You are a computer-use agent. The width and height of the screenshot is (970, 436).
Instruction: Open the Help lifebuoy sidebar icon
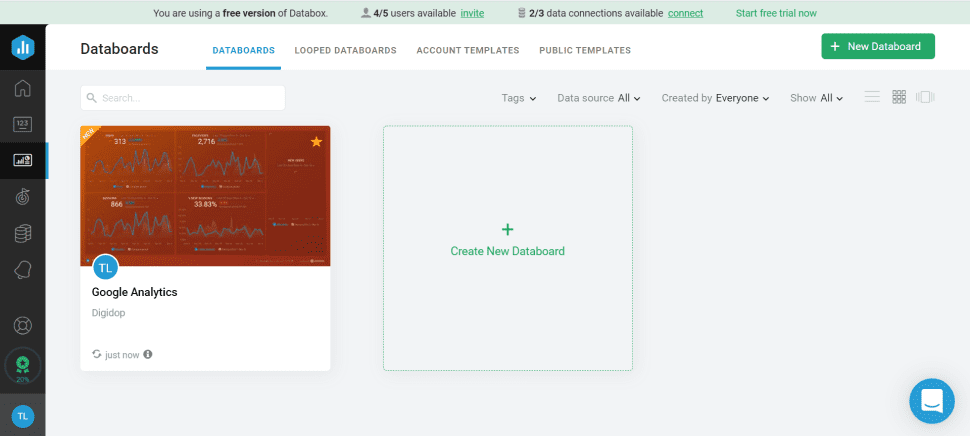(x=22, y=326)
